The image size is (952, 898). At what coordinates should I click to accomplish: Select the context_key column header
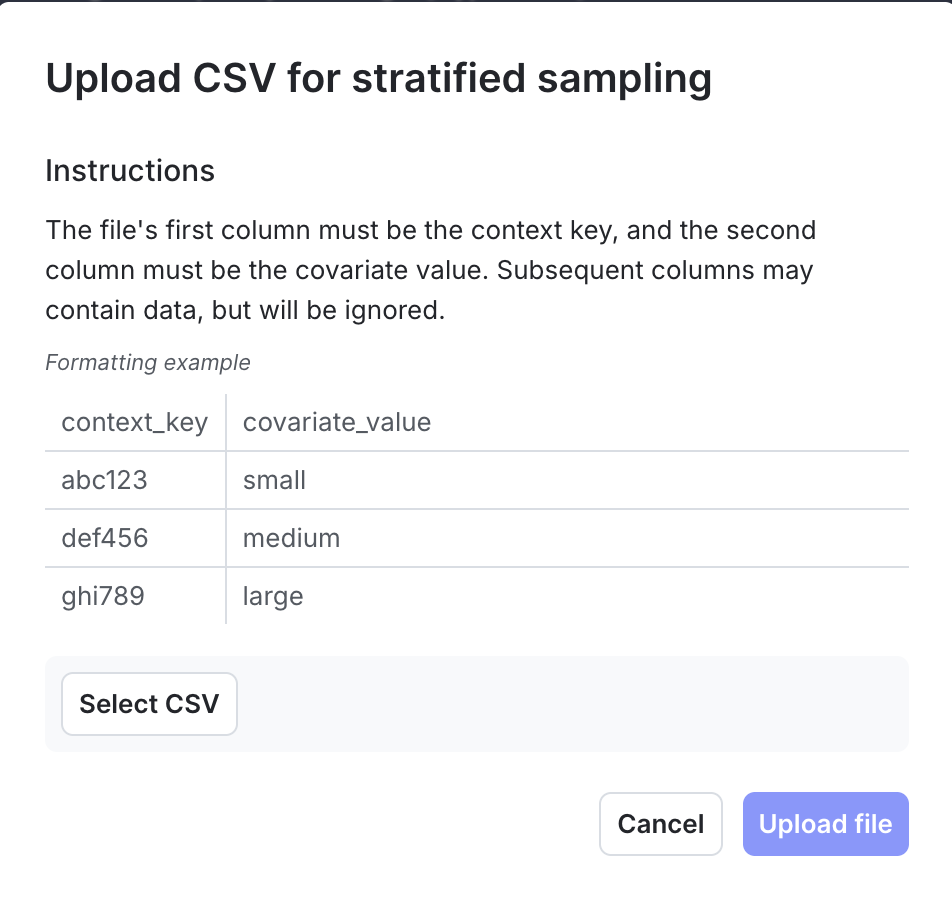(134, 422)
